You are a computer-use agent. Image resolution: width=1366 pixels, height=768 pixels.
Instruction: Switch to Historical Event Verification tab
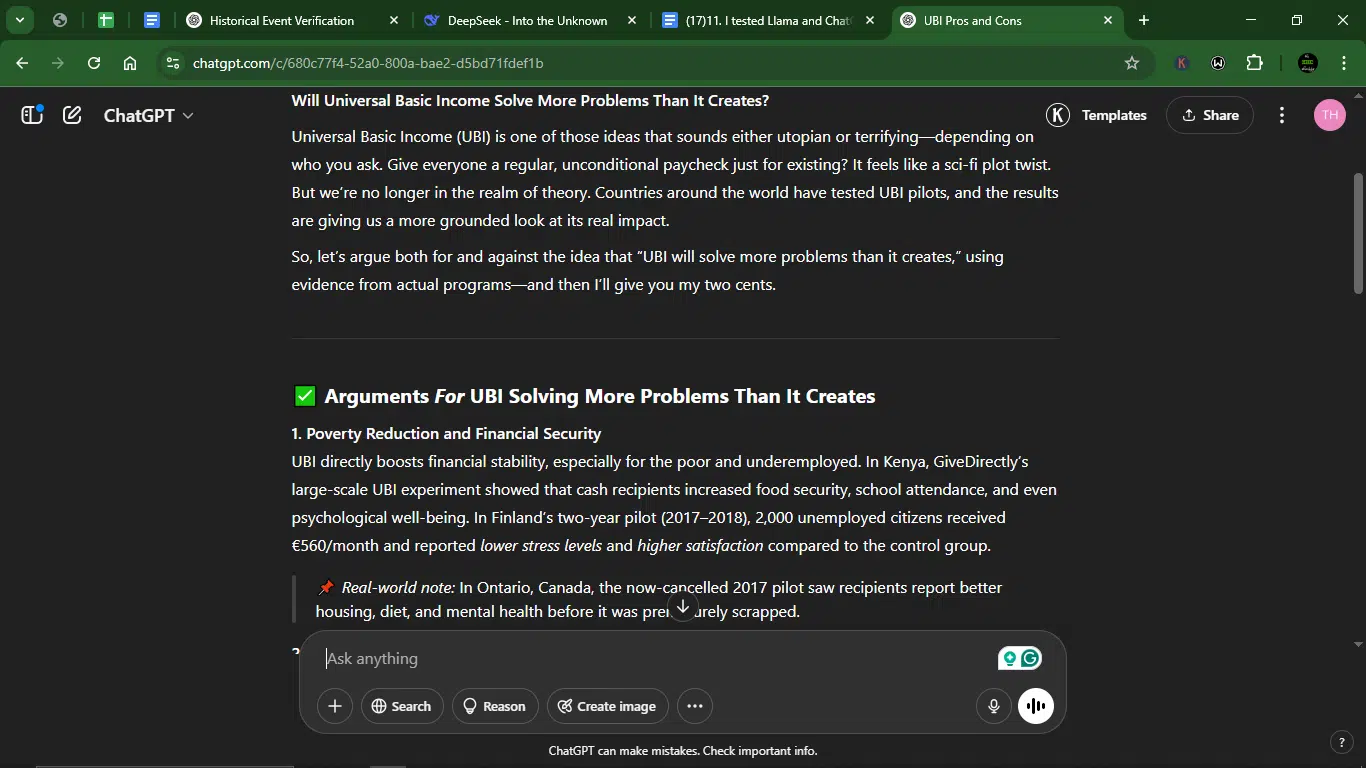281,20
